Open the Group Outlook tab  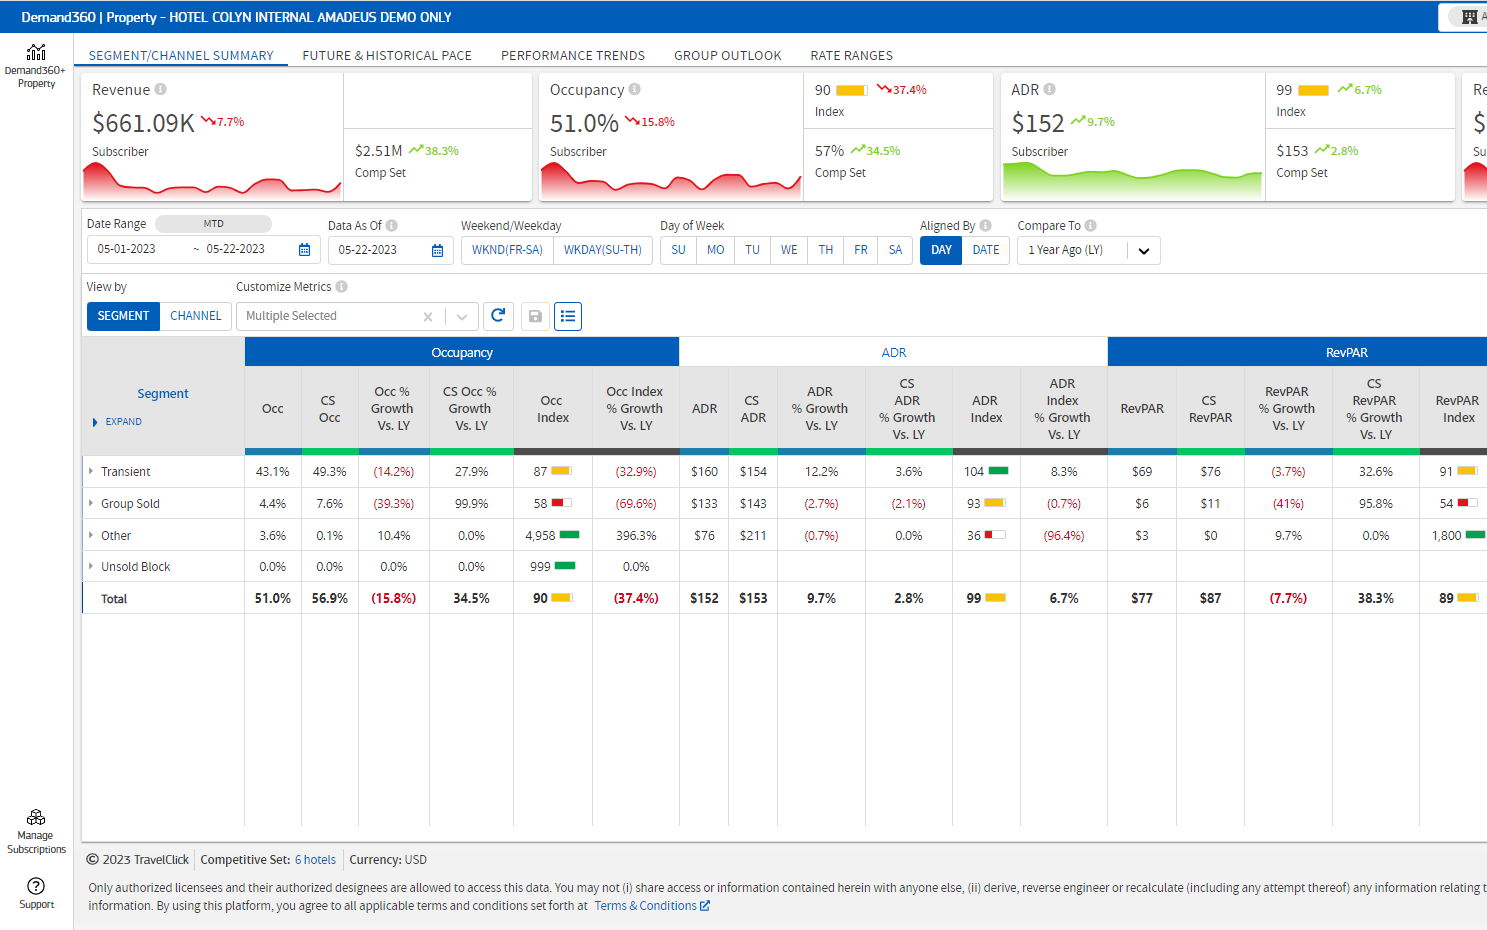pos(727,56)
